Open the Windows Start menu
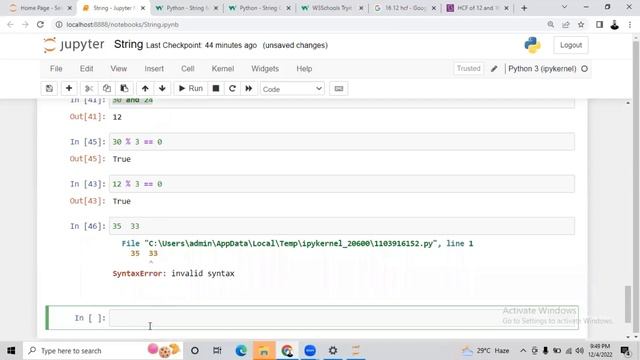This screenshot has height=360, width=640. tap(11, 351)
